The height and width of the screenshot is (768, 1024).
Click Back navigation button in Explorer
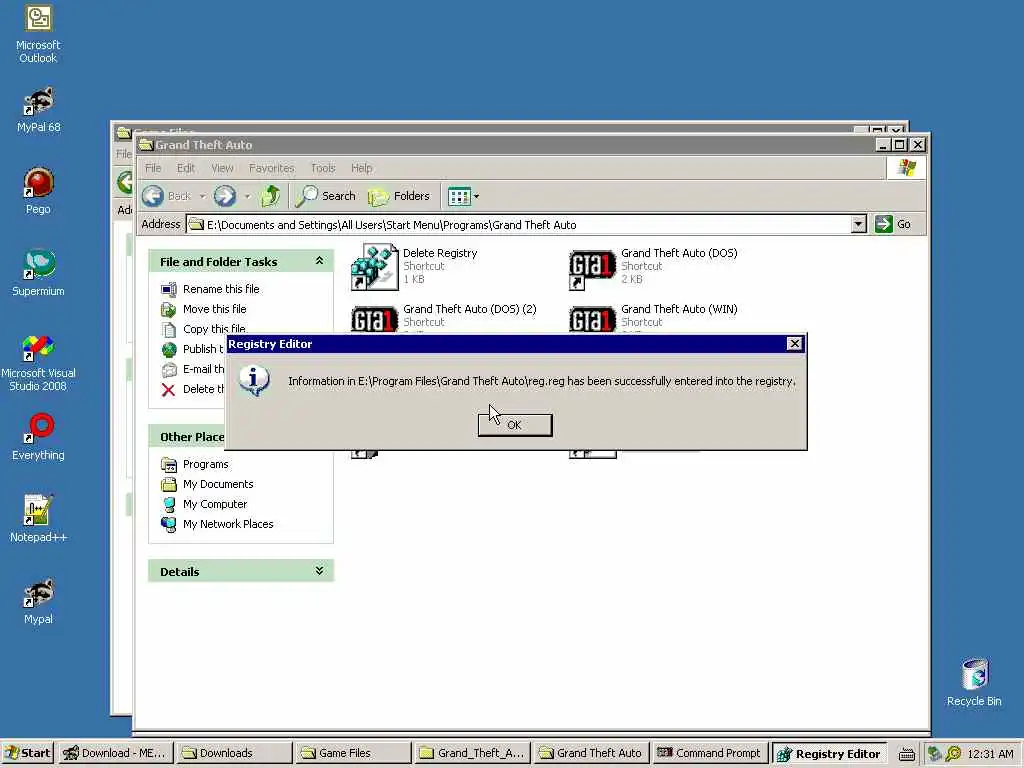tap(167, 196)
